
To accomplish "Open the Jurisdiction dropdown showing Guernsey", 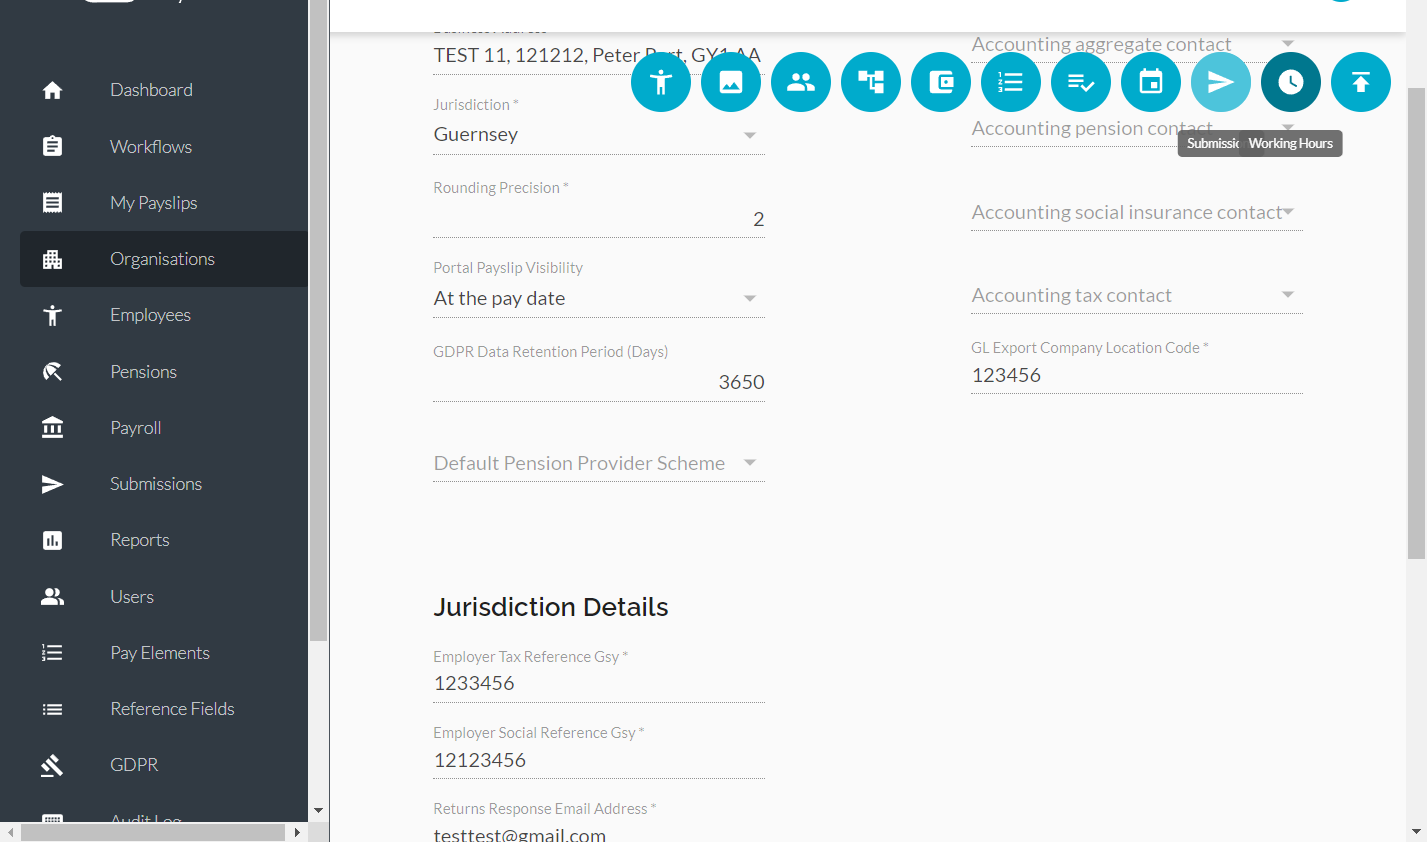I will [x=599, y=135].
